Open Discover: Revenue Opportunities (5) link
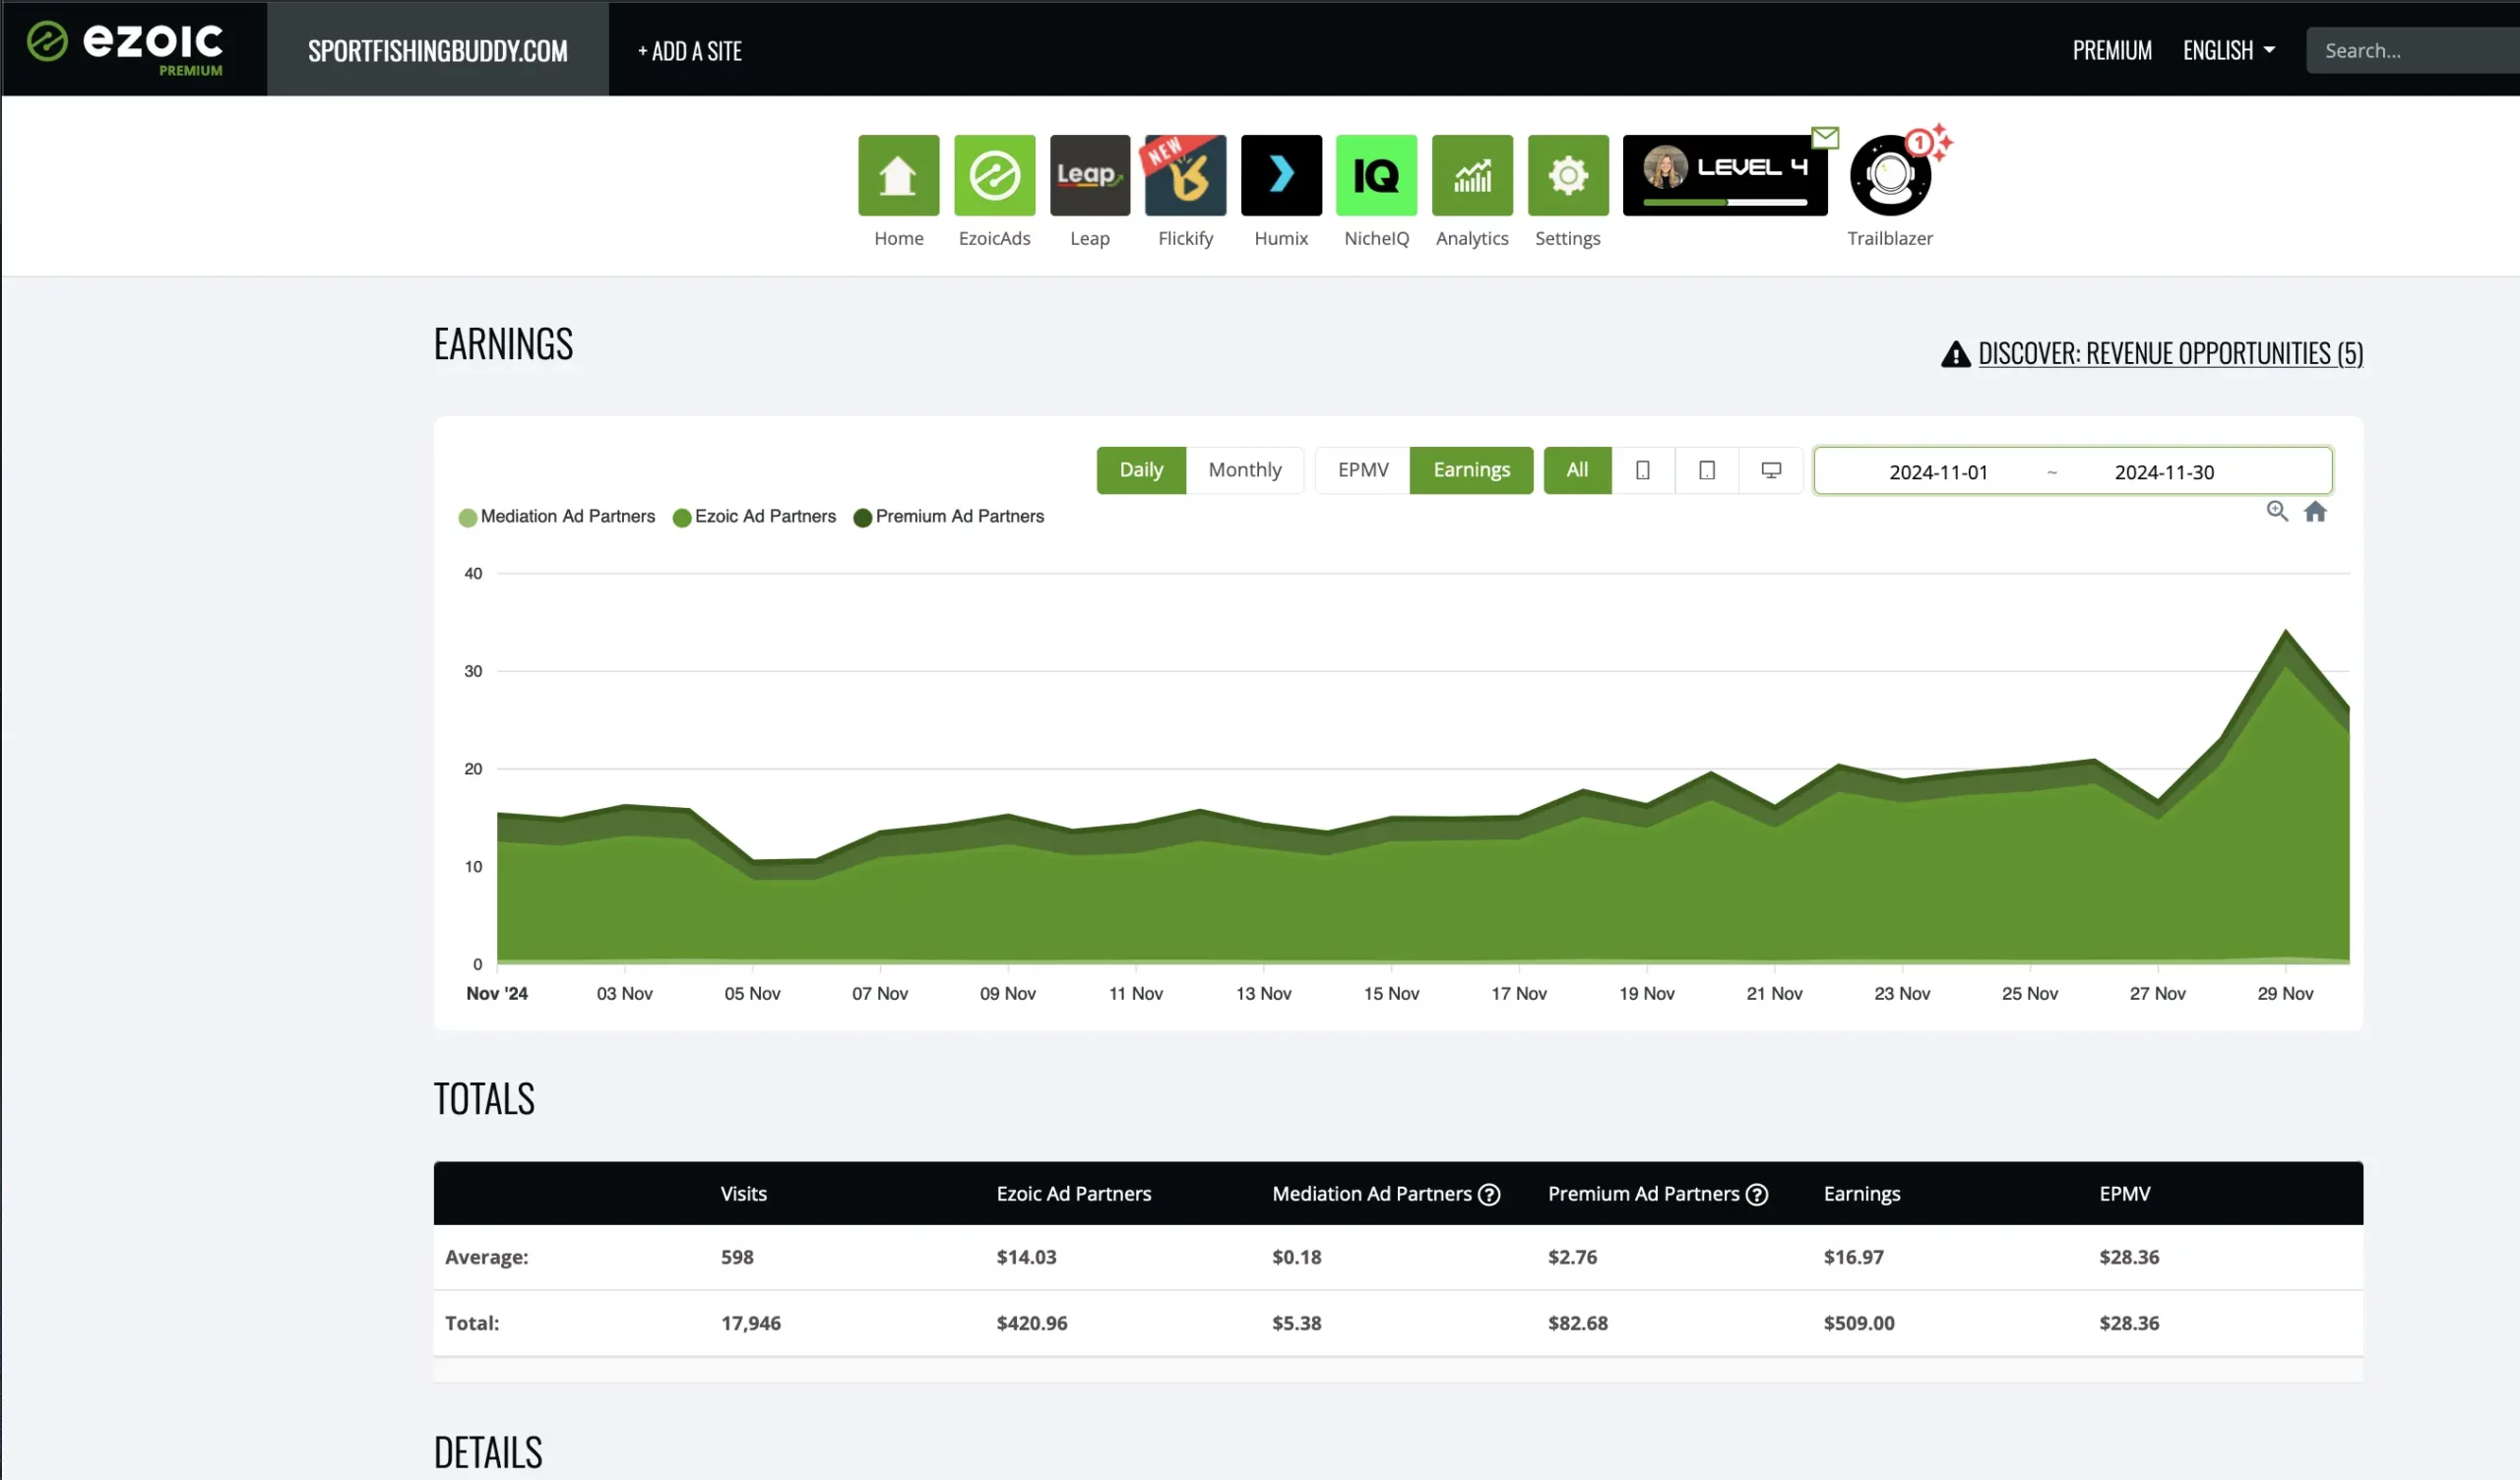Screen dimensions: 2520x1480 pos(2170,353)
